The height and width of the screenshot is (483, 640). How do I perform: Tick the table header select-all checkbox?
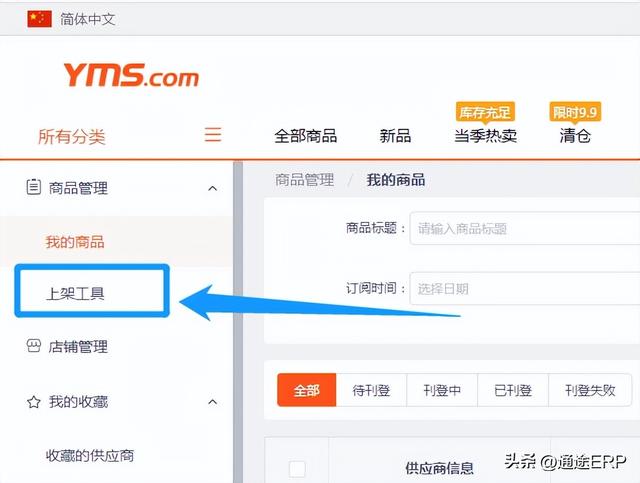click(297, 468)
